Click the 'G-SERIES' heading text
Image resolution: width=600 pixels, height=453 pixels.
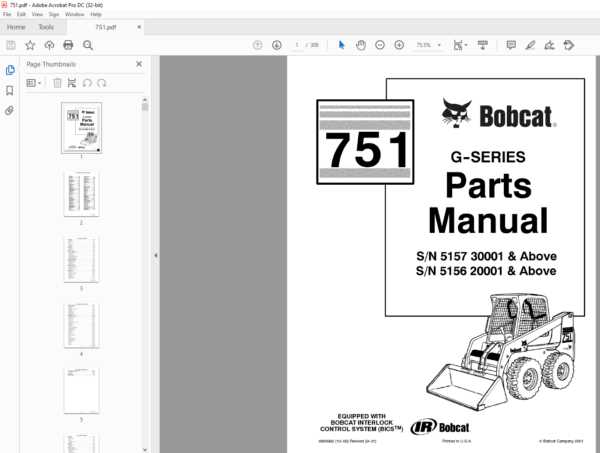point(488,157)
